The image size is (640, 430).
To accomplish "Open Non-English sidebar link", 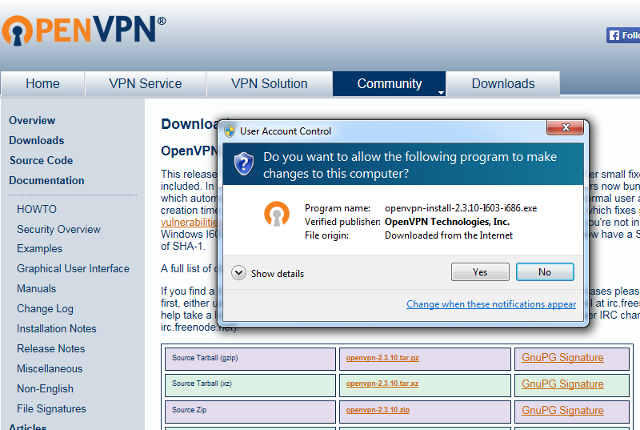I will [x=45, y=389].
